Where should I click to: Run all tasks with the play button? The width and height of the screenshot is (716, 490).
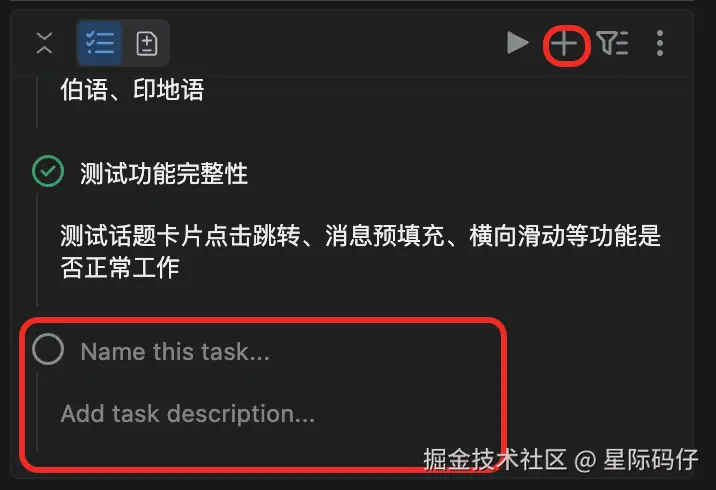pos(517,43)
